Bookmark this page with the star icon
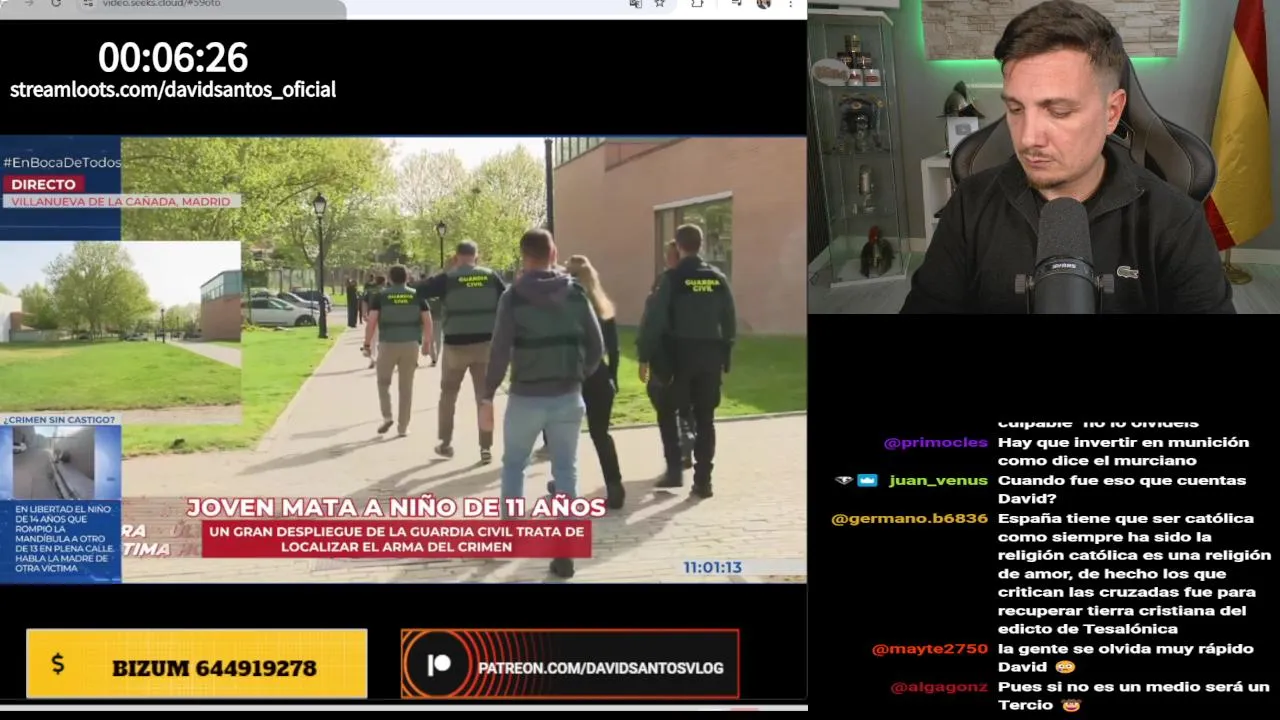The width and height of the screenshot is (1280, 720). click(659, 4)
